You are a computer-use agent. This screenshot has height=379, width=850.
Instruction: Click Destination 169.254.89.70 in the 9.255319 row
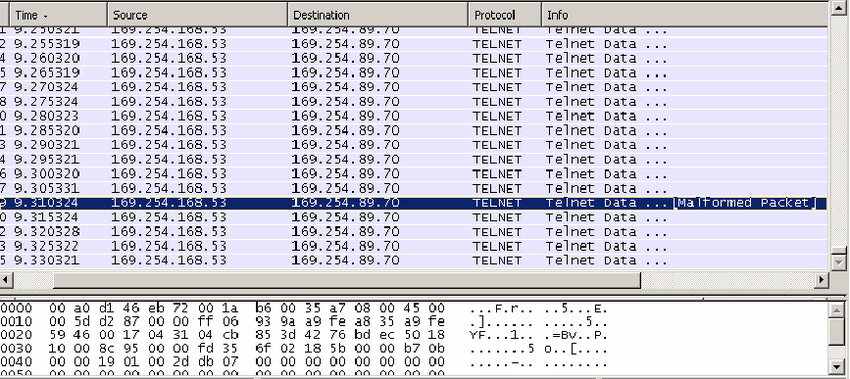(345, 44)
